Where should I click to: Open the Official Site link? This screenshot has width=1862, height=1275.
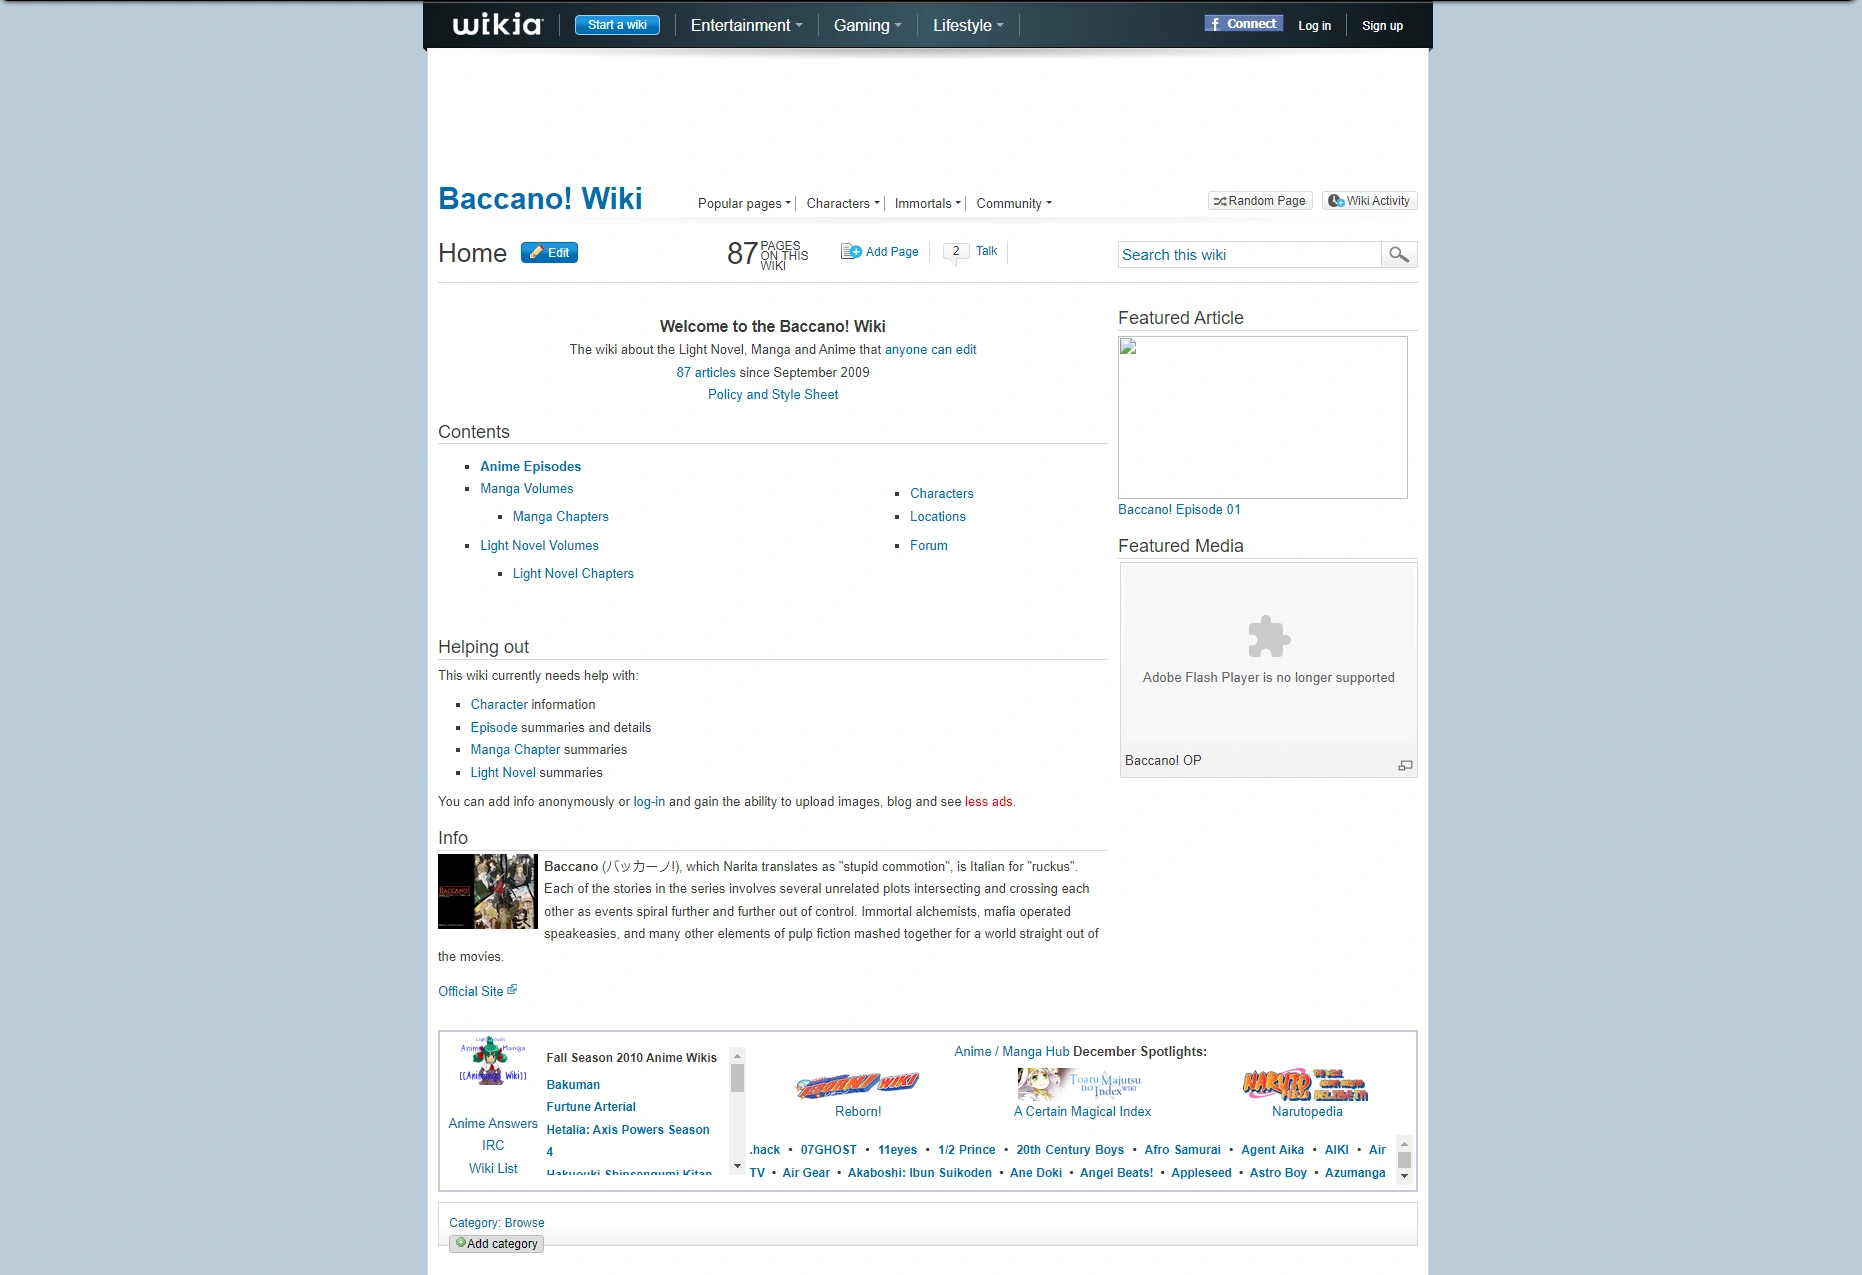[470, 991]
